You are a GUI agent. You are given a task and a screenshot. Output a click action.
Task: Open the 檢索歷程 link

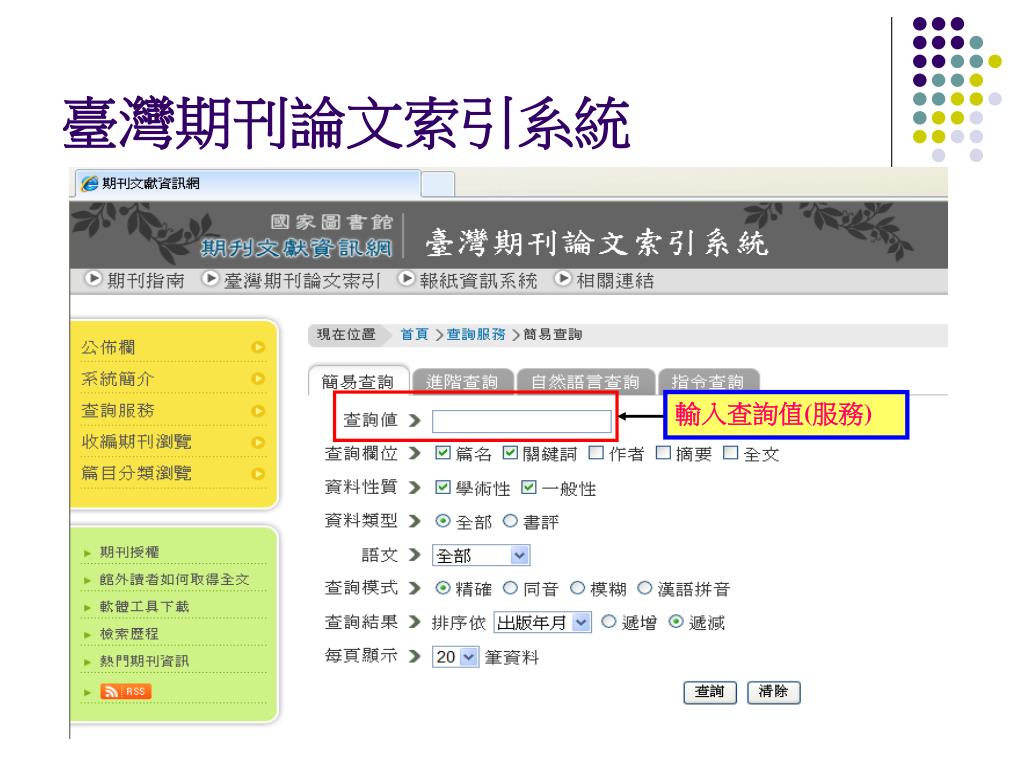point(129,634)
